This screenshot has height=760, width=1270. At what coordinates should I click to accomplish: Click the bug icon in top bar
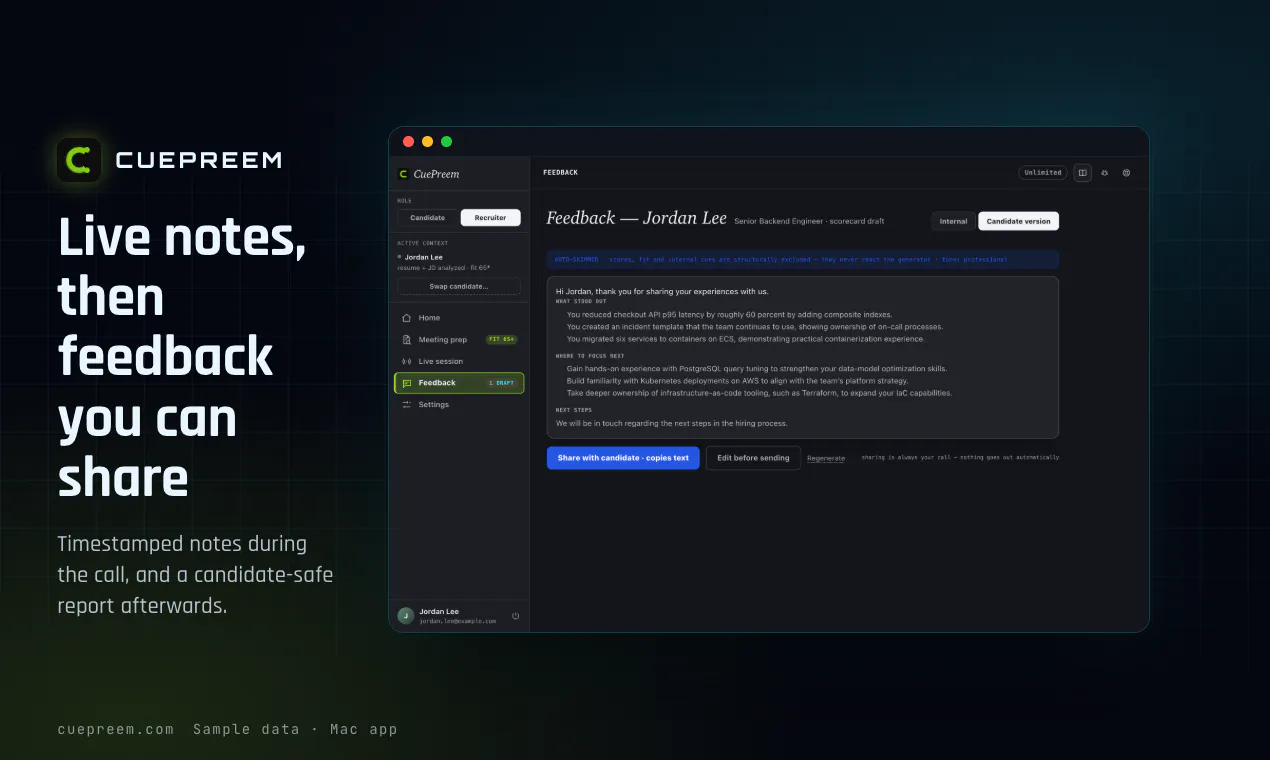[1105, 173]
